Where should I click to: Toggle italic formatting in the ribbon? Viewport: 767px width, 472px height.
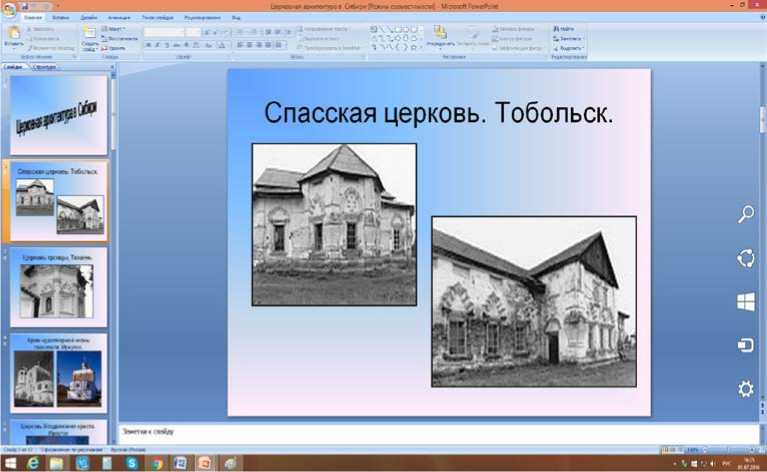click(158, 45)
